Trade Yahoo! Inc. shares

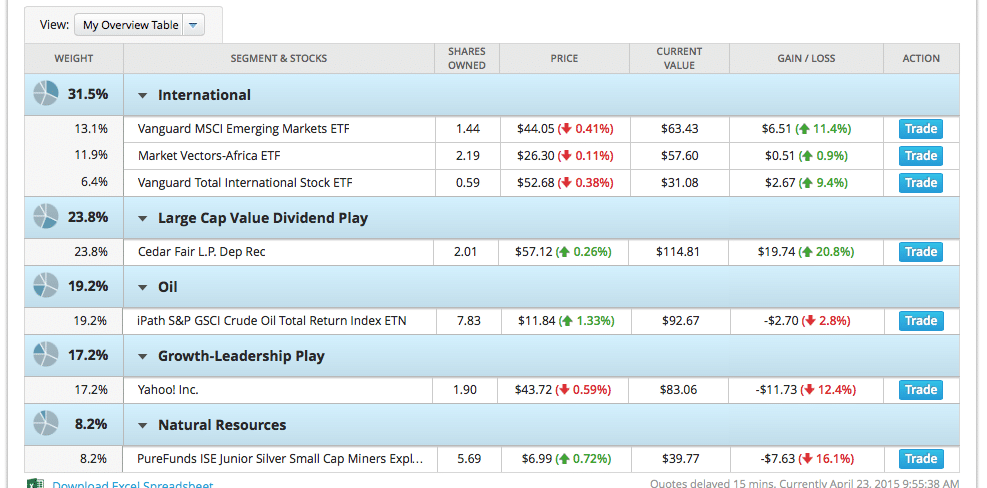(921, 390)
